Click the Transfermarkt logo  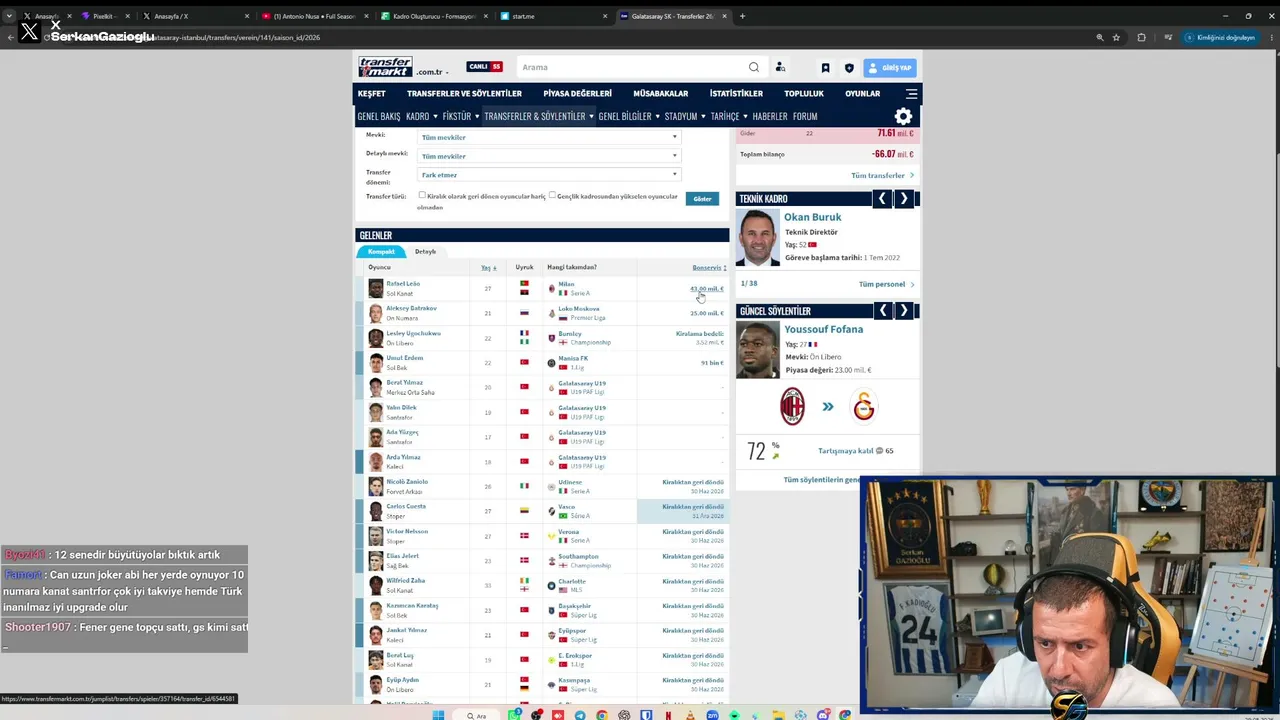386,67
